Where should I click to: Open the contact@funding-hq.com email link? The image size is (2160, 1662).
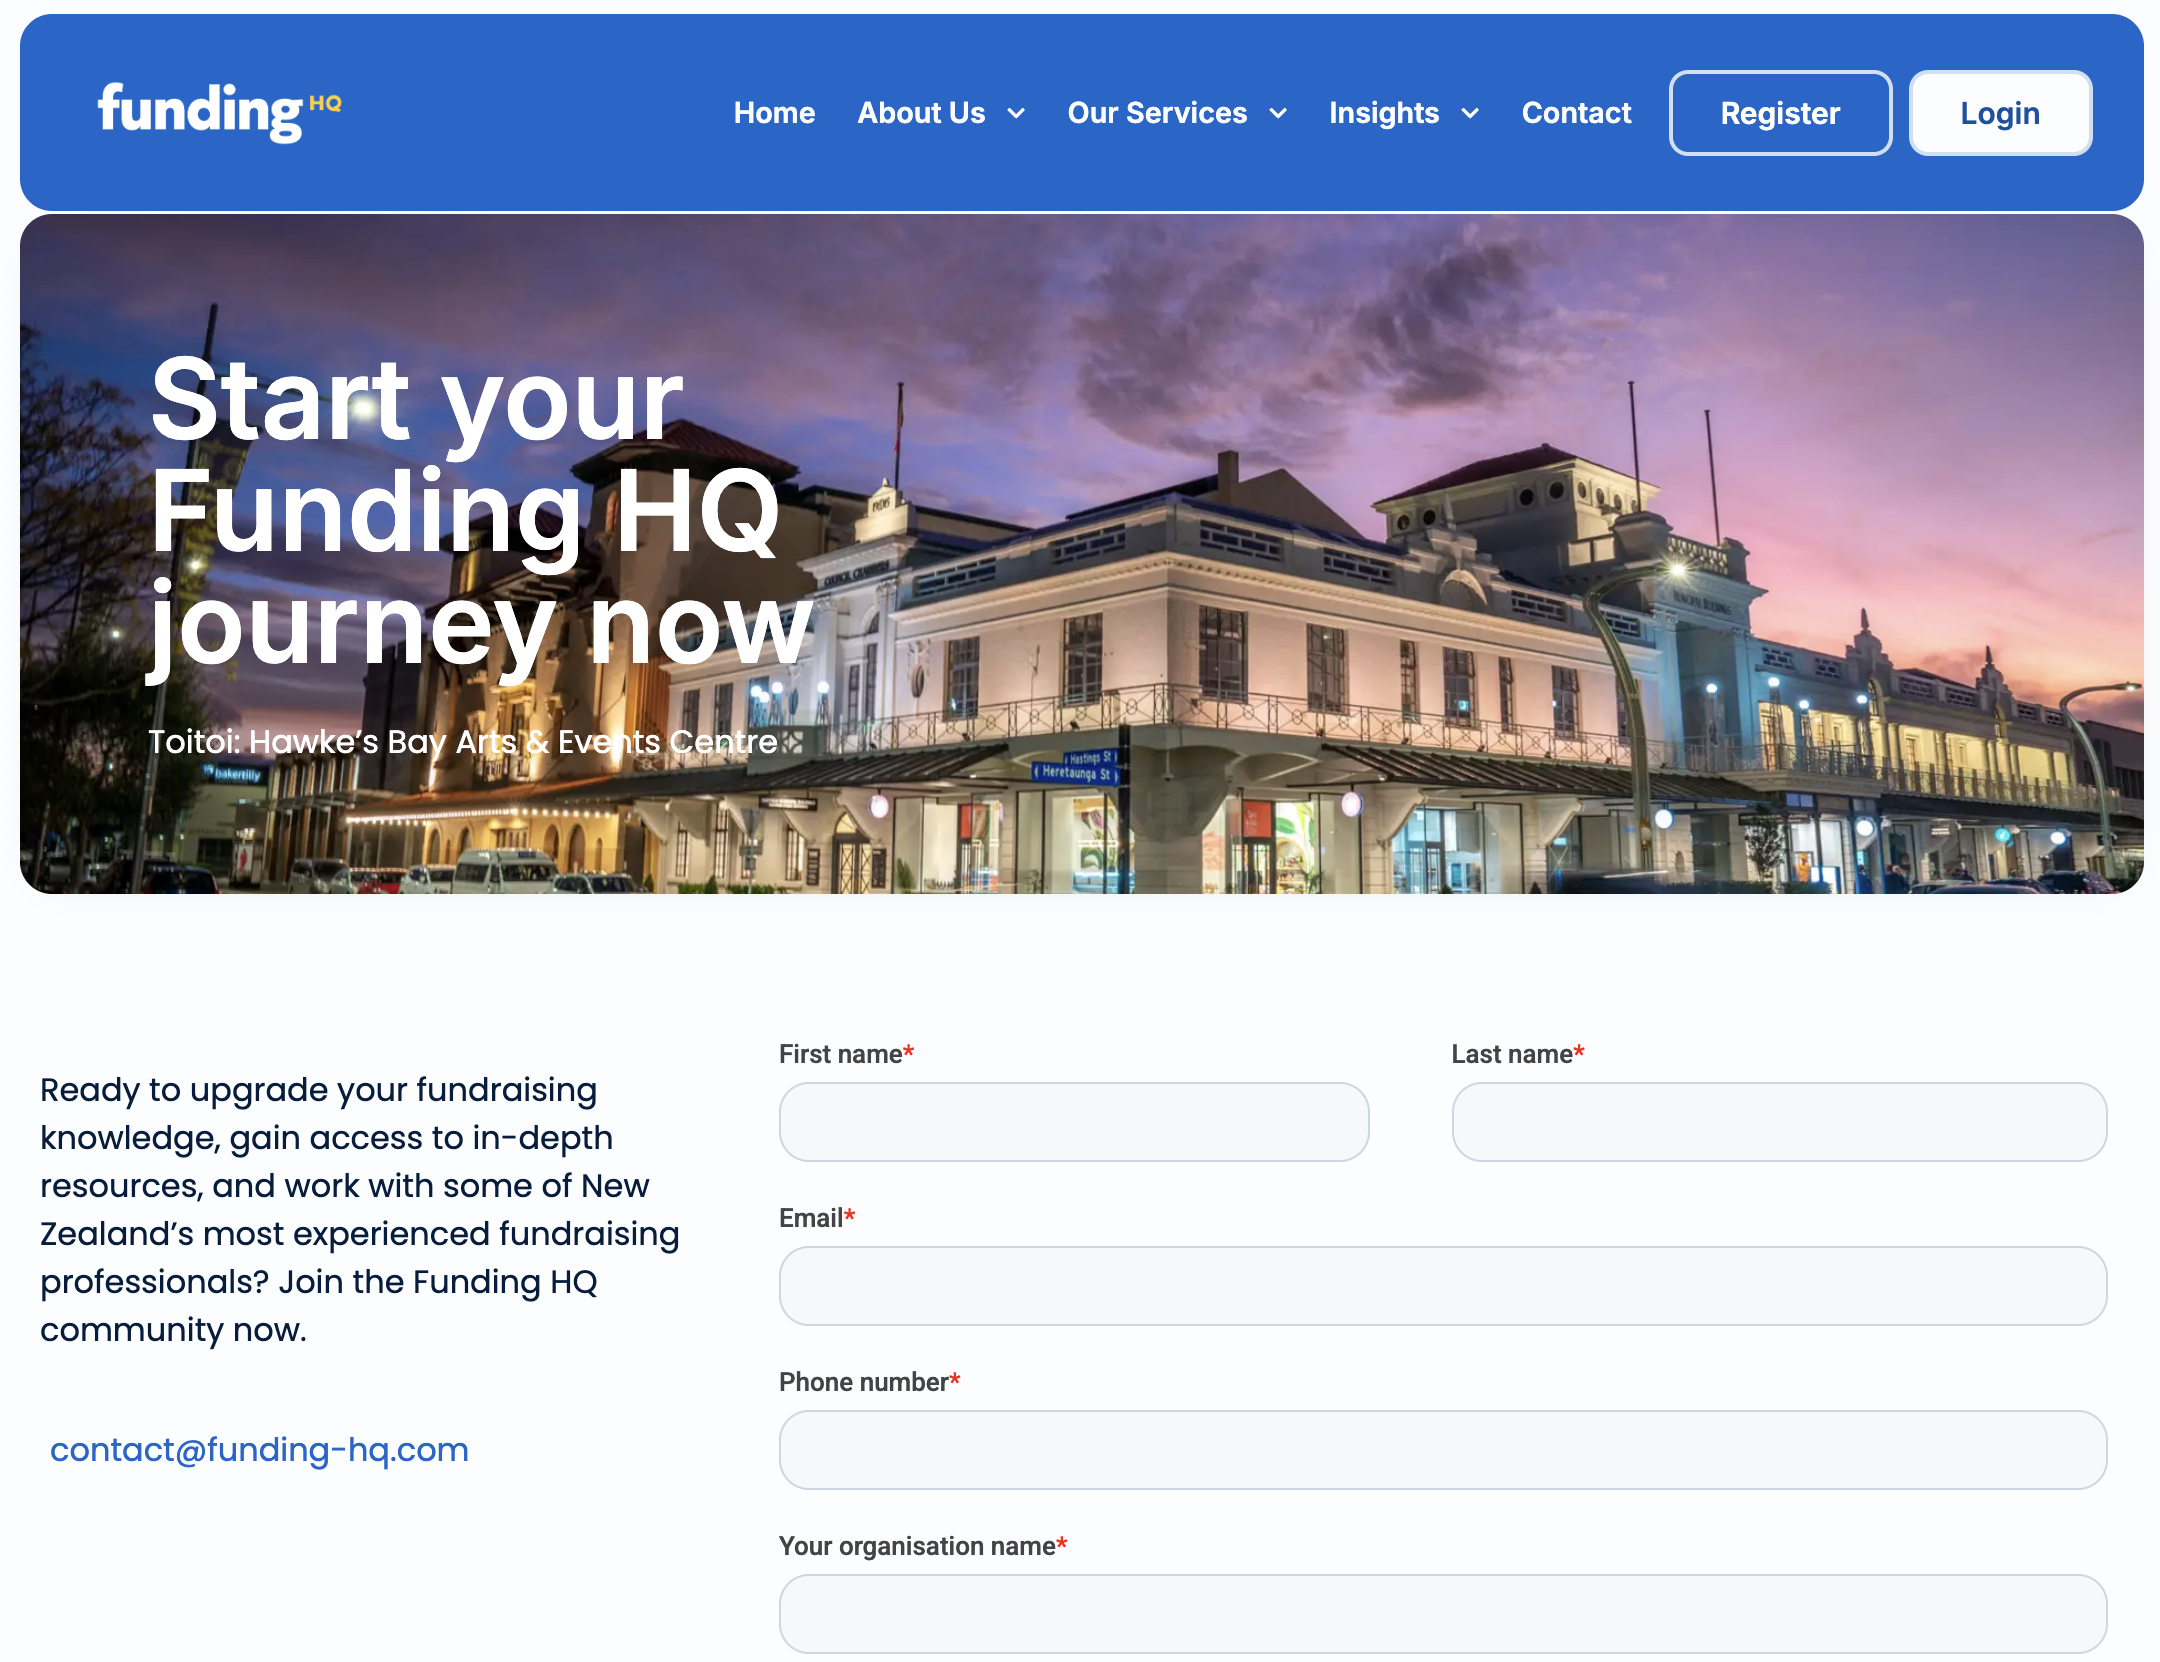tap(259, 1450)
